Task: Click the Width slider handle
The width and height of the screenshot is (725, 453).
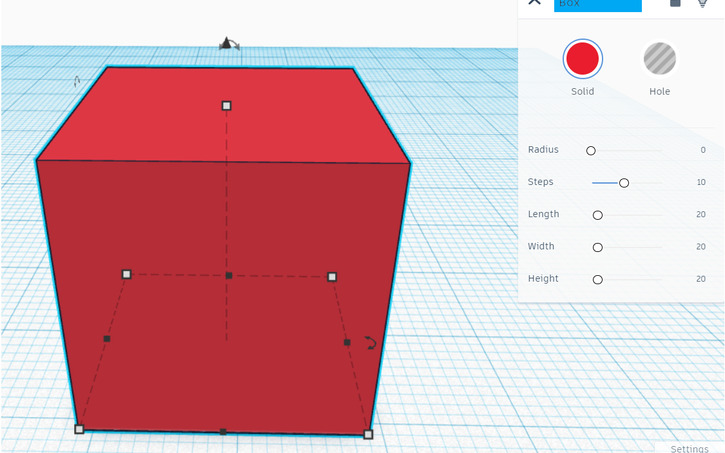Action: tap(597, 248)
